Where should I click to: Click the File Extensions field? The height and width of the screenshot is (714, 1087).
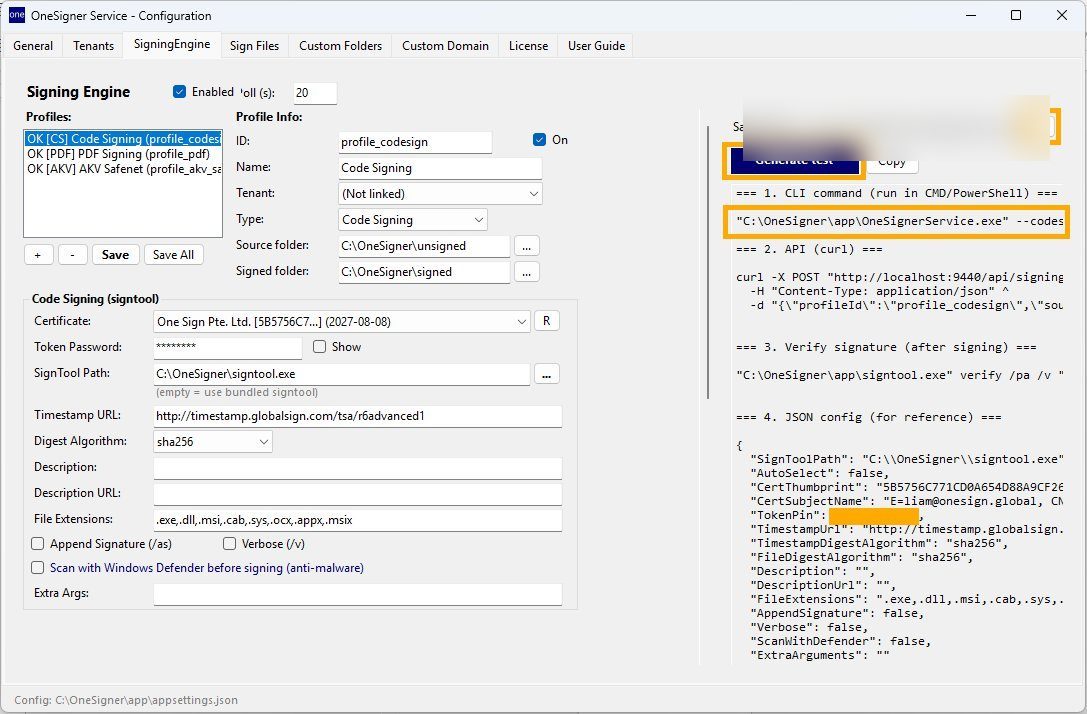pyautogui.click(x=358, y=520)
